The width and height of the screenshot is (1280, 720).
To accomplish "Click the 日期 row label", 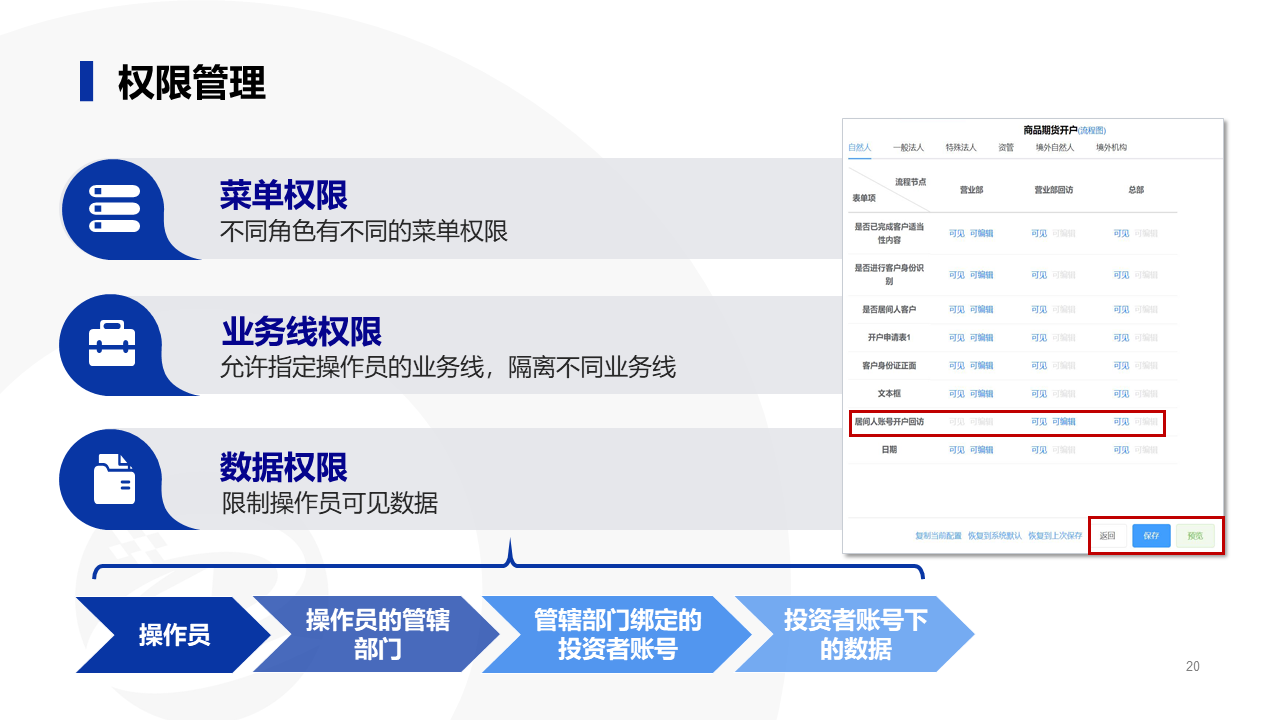I will pos(889,450).
